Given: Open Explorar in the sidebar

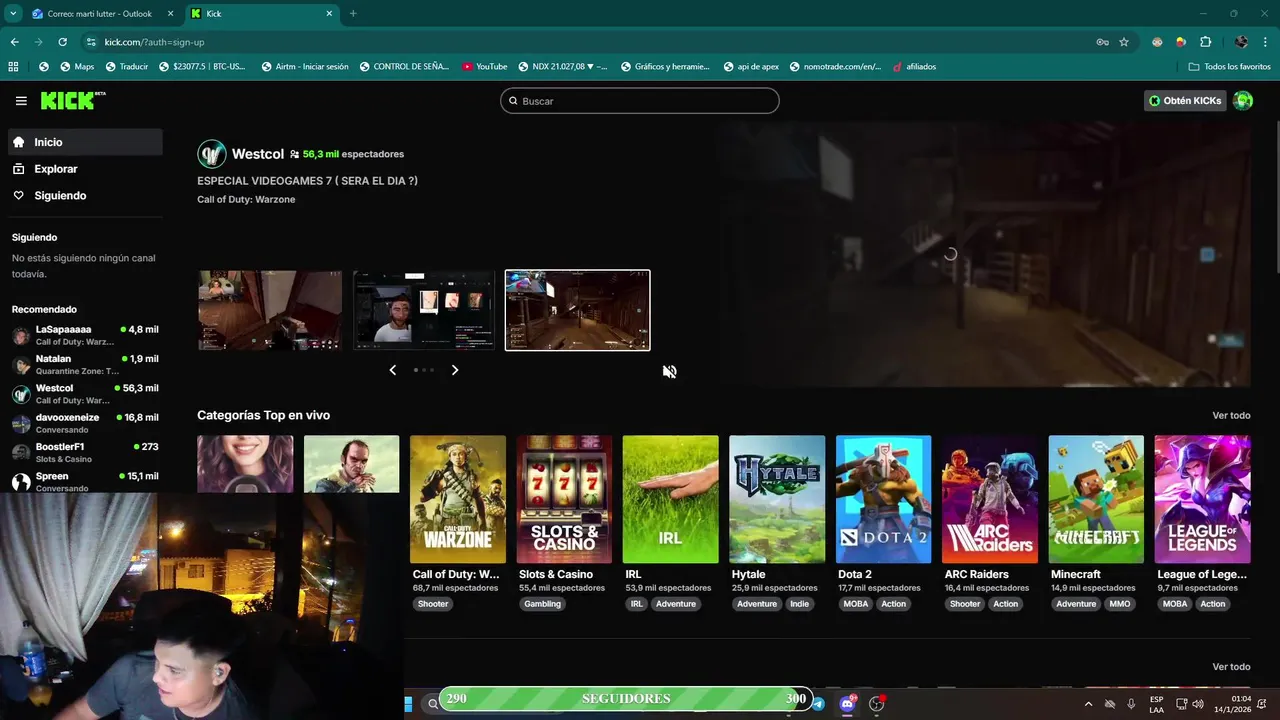Looking at the screenshot, I should click(x=85, y=169).
